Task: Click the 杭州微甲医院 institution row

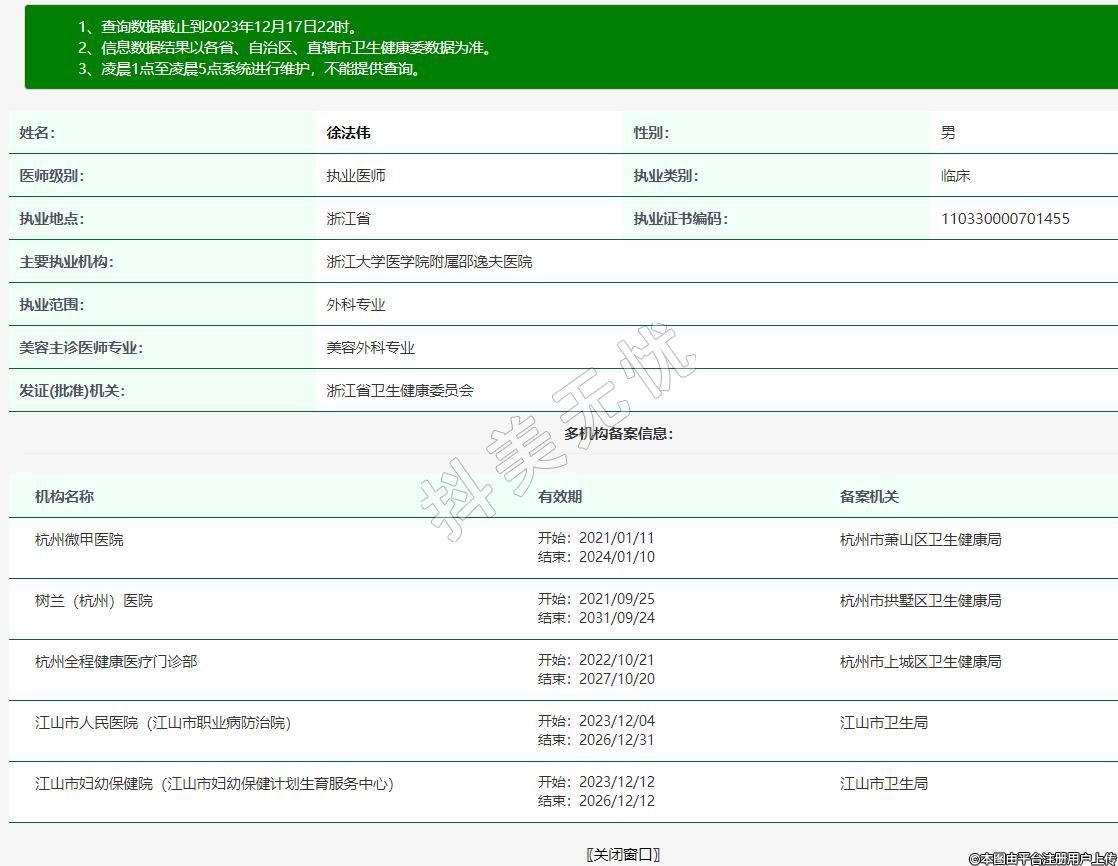Action: click(x=79, y=540)
